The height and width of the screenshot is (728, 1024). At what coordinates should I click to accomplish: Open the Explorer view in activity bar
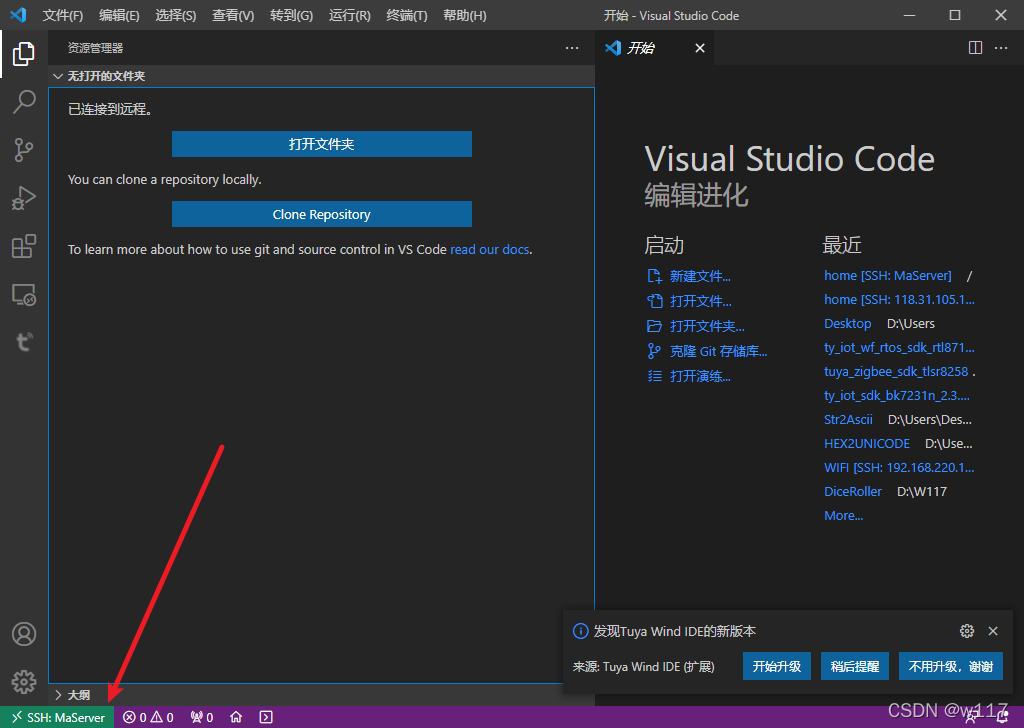24,54
